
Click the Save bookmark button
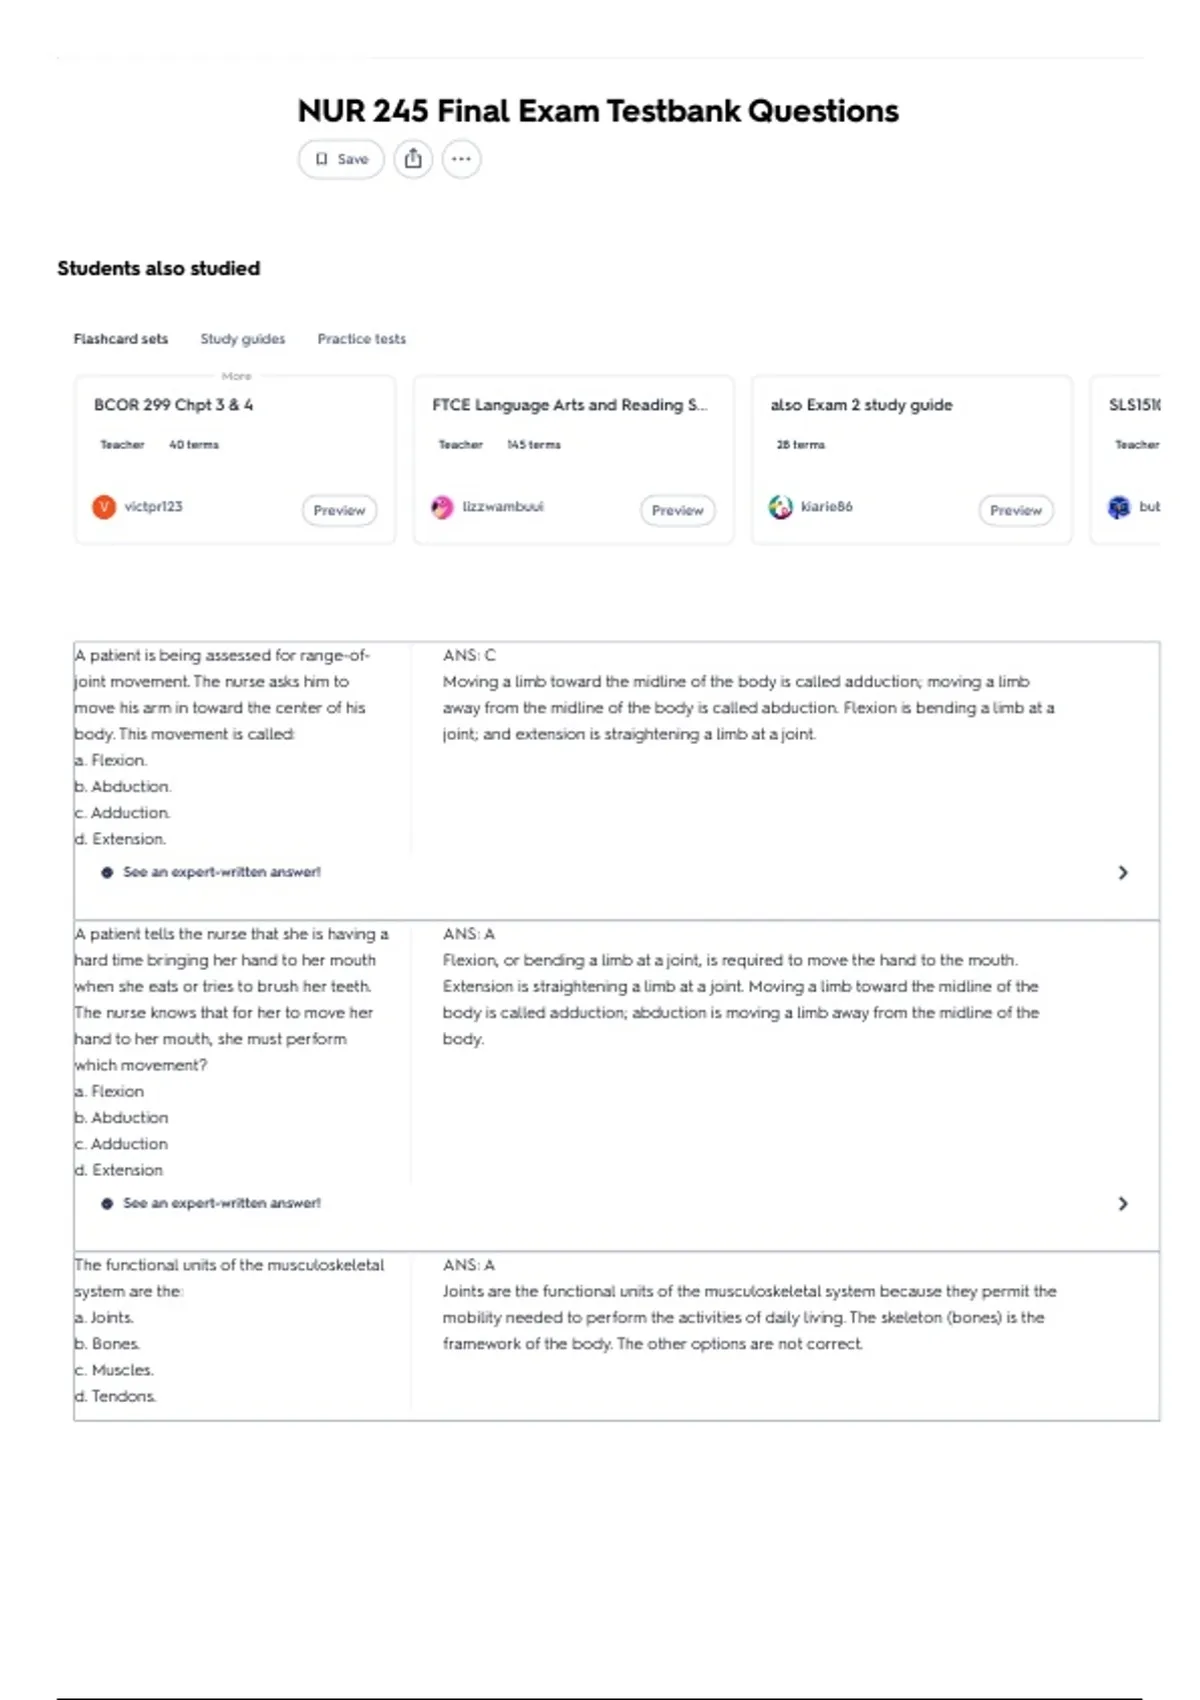(x=341, y=159)
